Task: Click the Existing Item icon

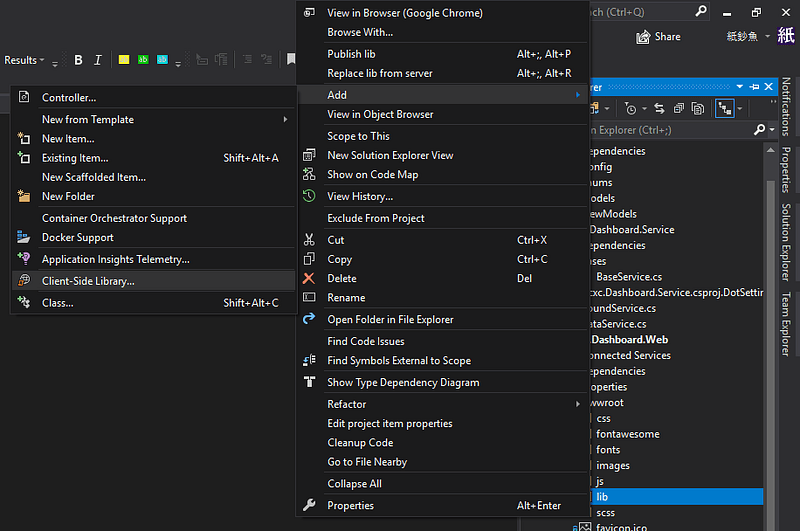Action: coord(24,158)
